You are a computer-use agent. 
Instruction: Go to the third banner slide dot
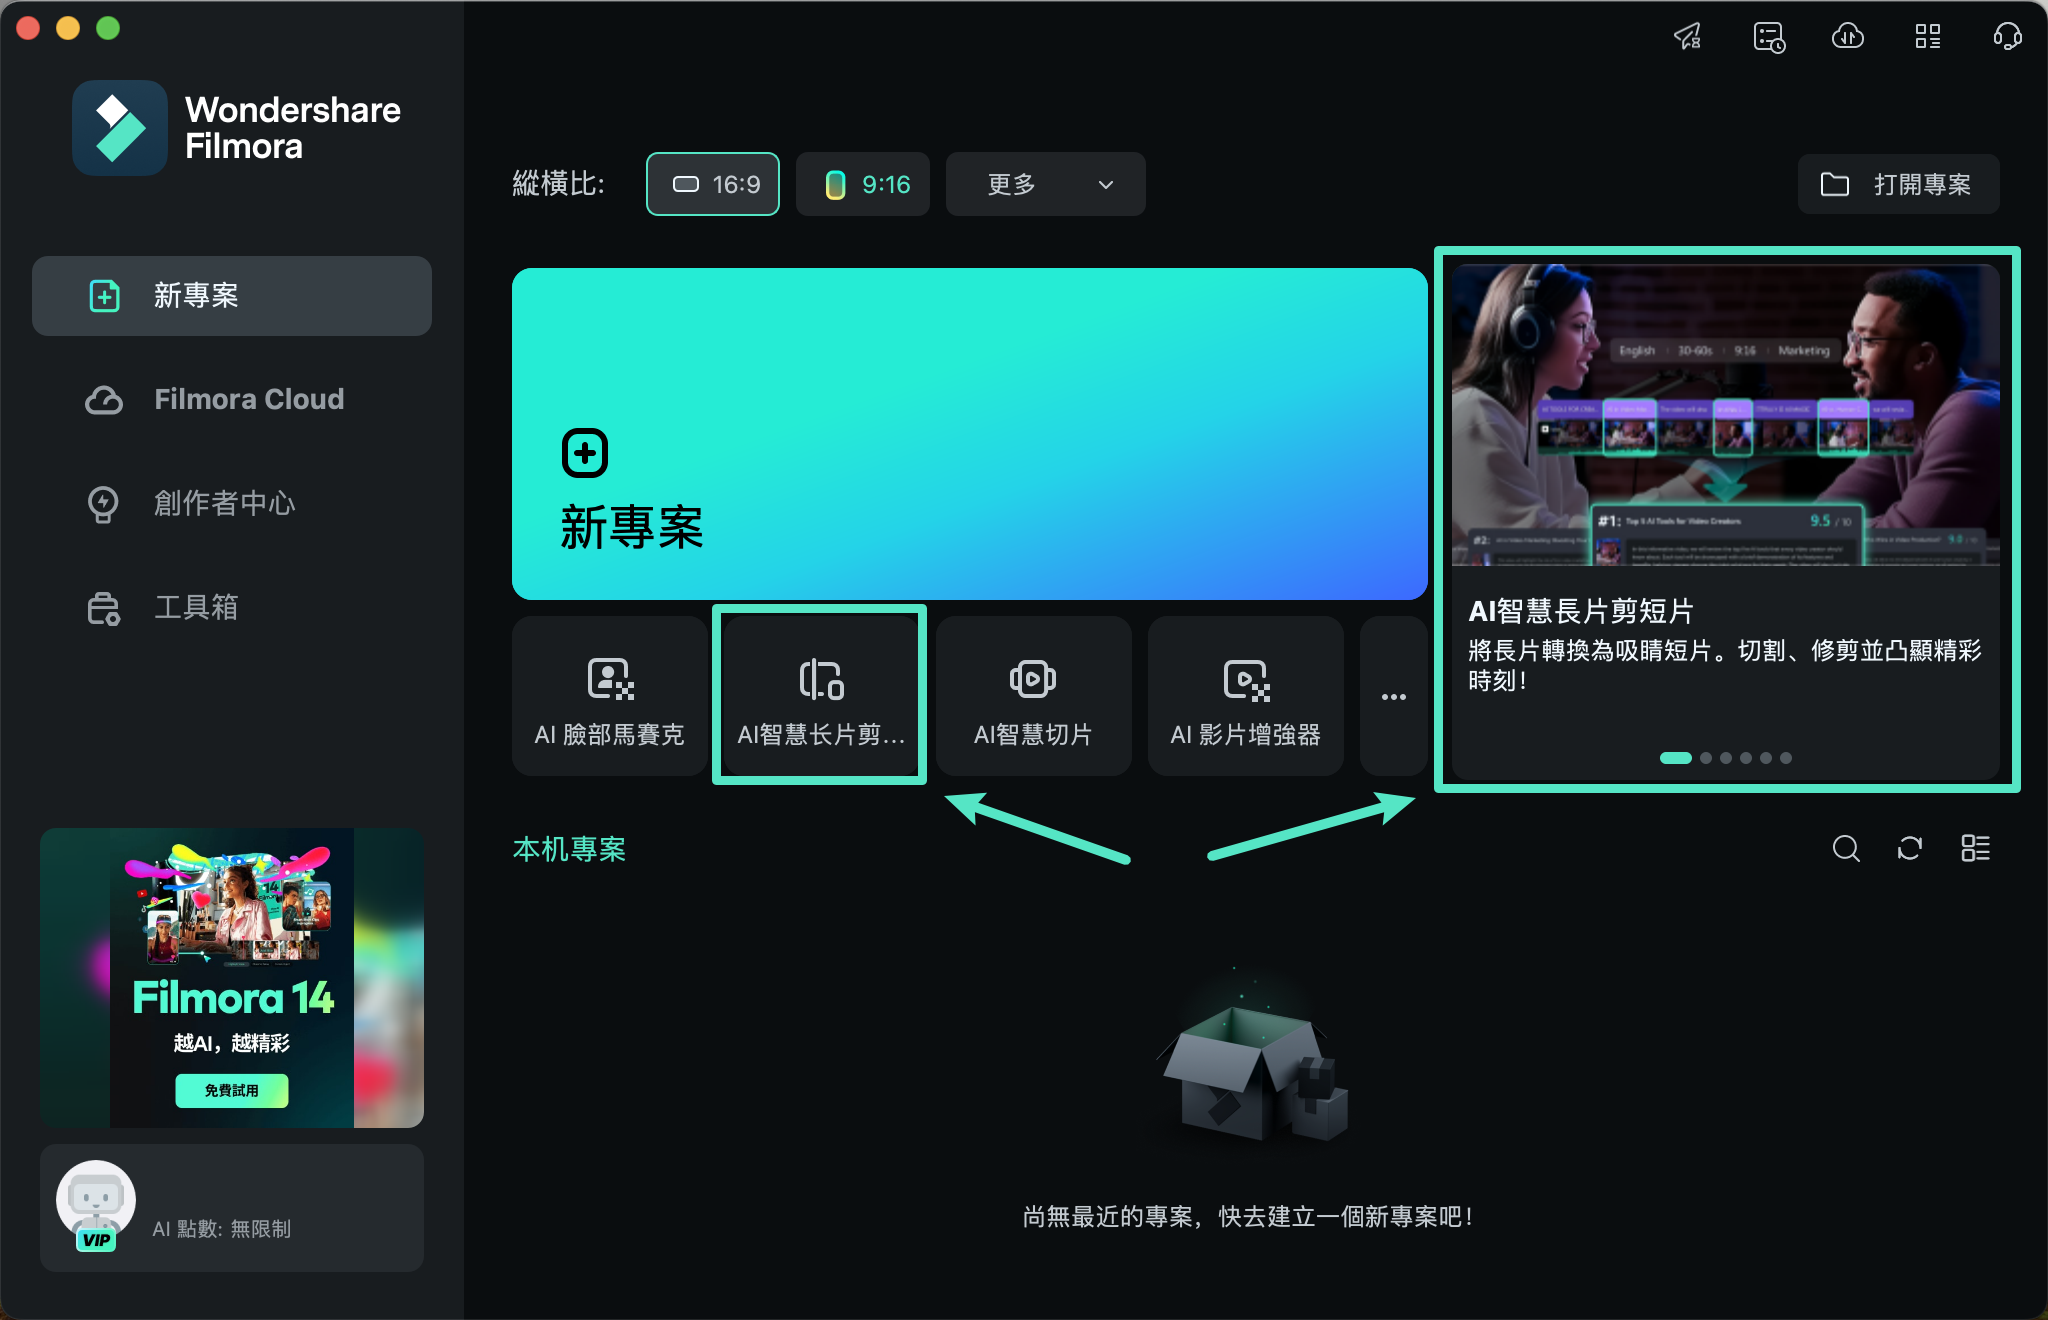(x=1726, y=758)
